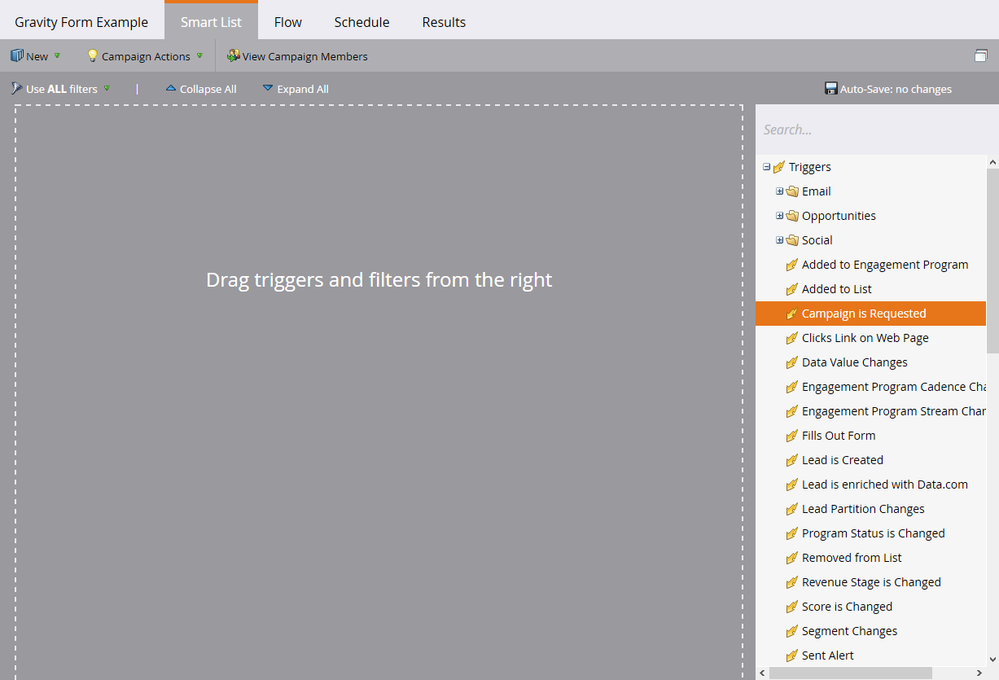This screenshot has width=999, height=680.
Task: Click the Use ALL filters funnel icon
Action: tap(16, 89)
